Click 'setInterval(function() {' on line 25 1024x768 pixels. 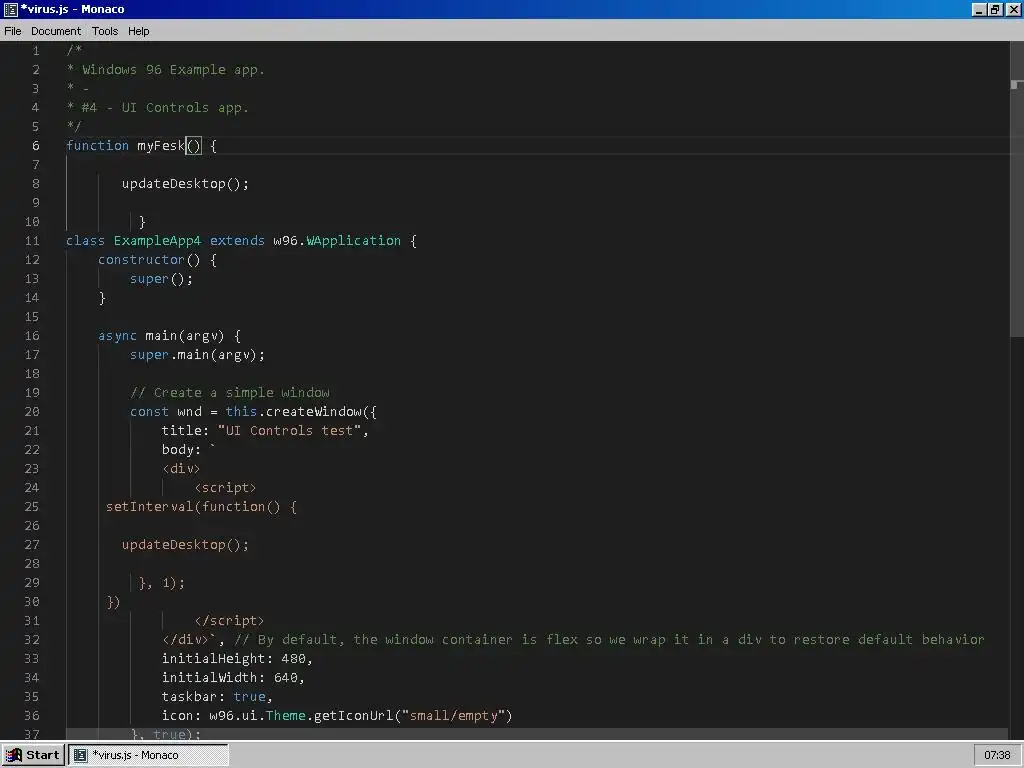click(201, 507)
